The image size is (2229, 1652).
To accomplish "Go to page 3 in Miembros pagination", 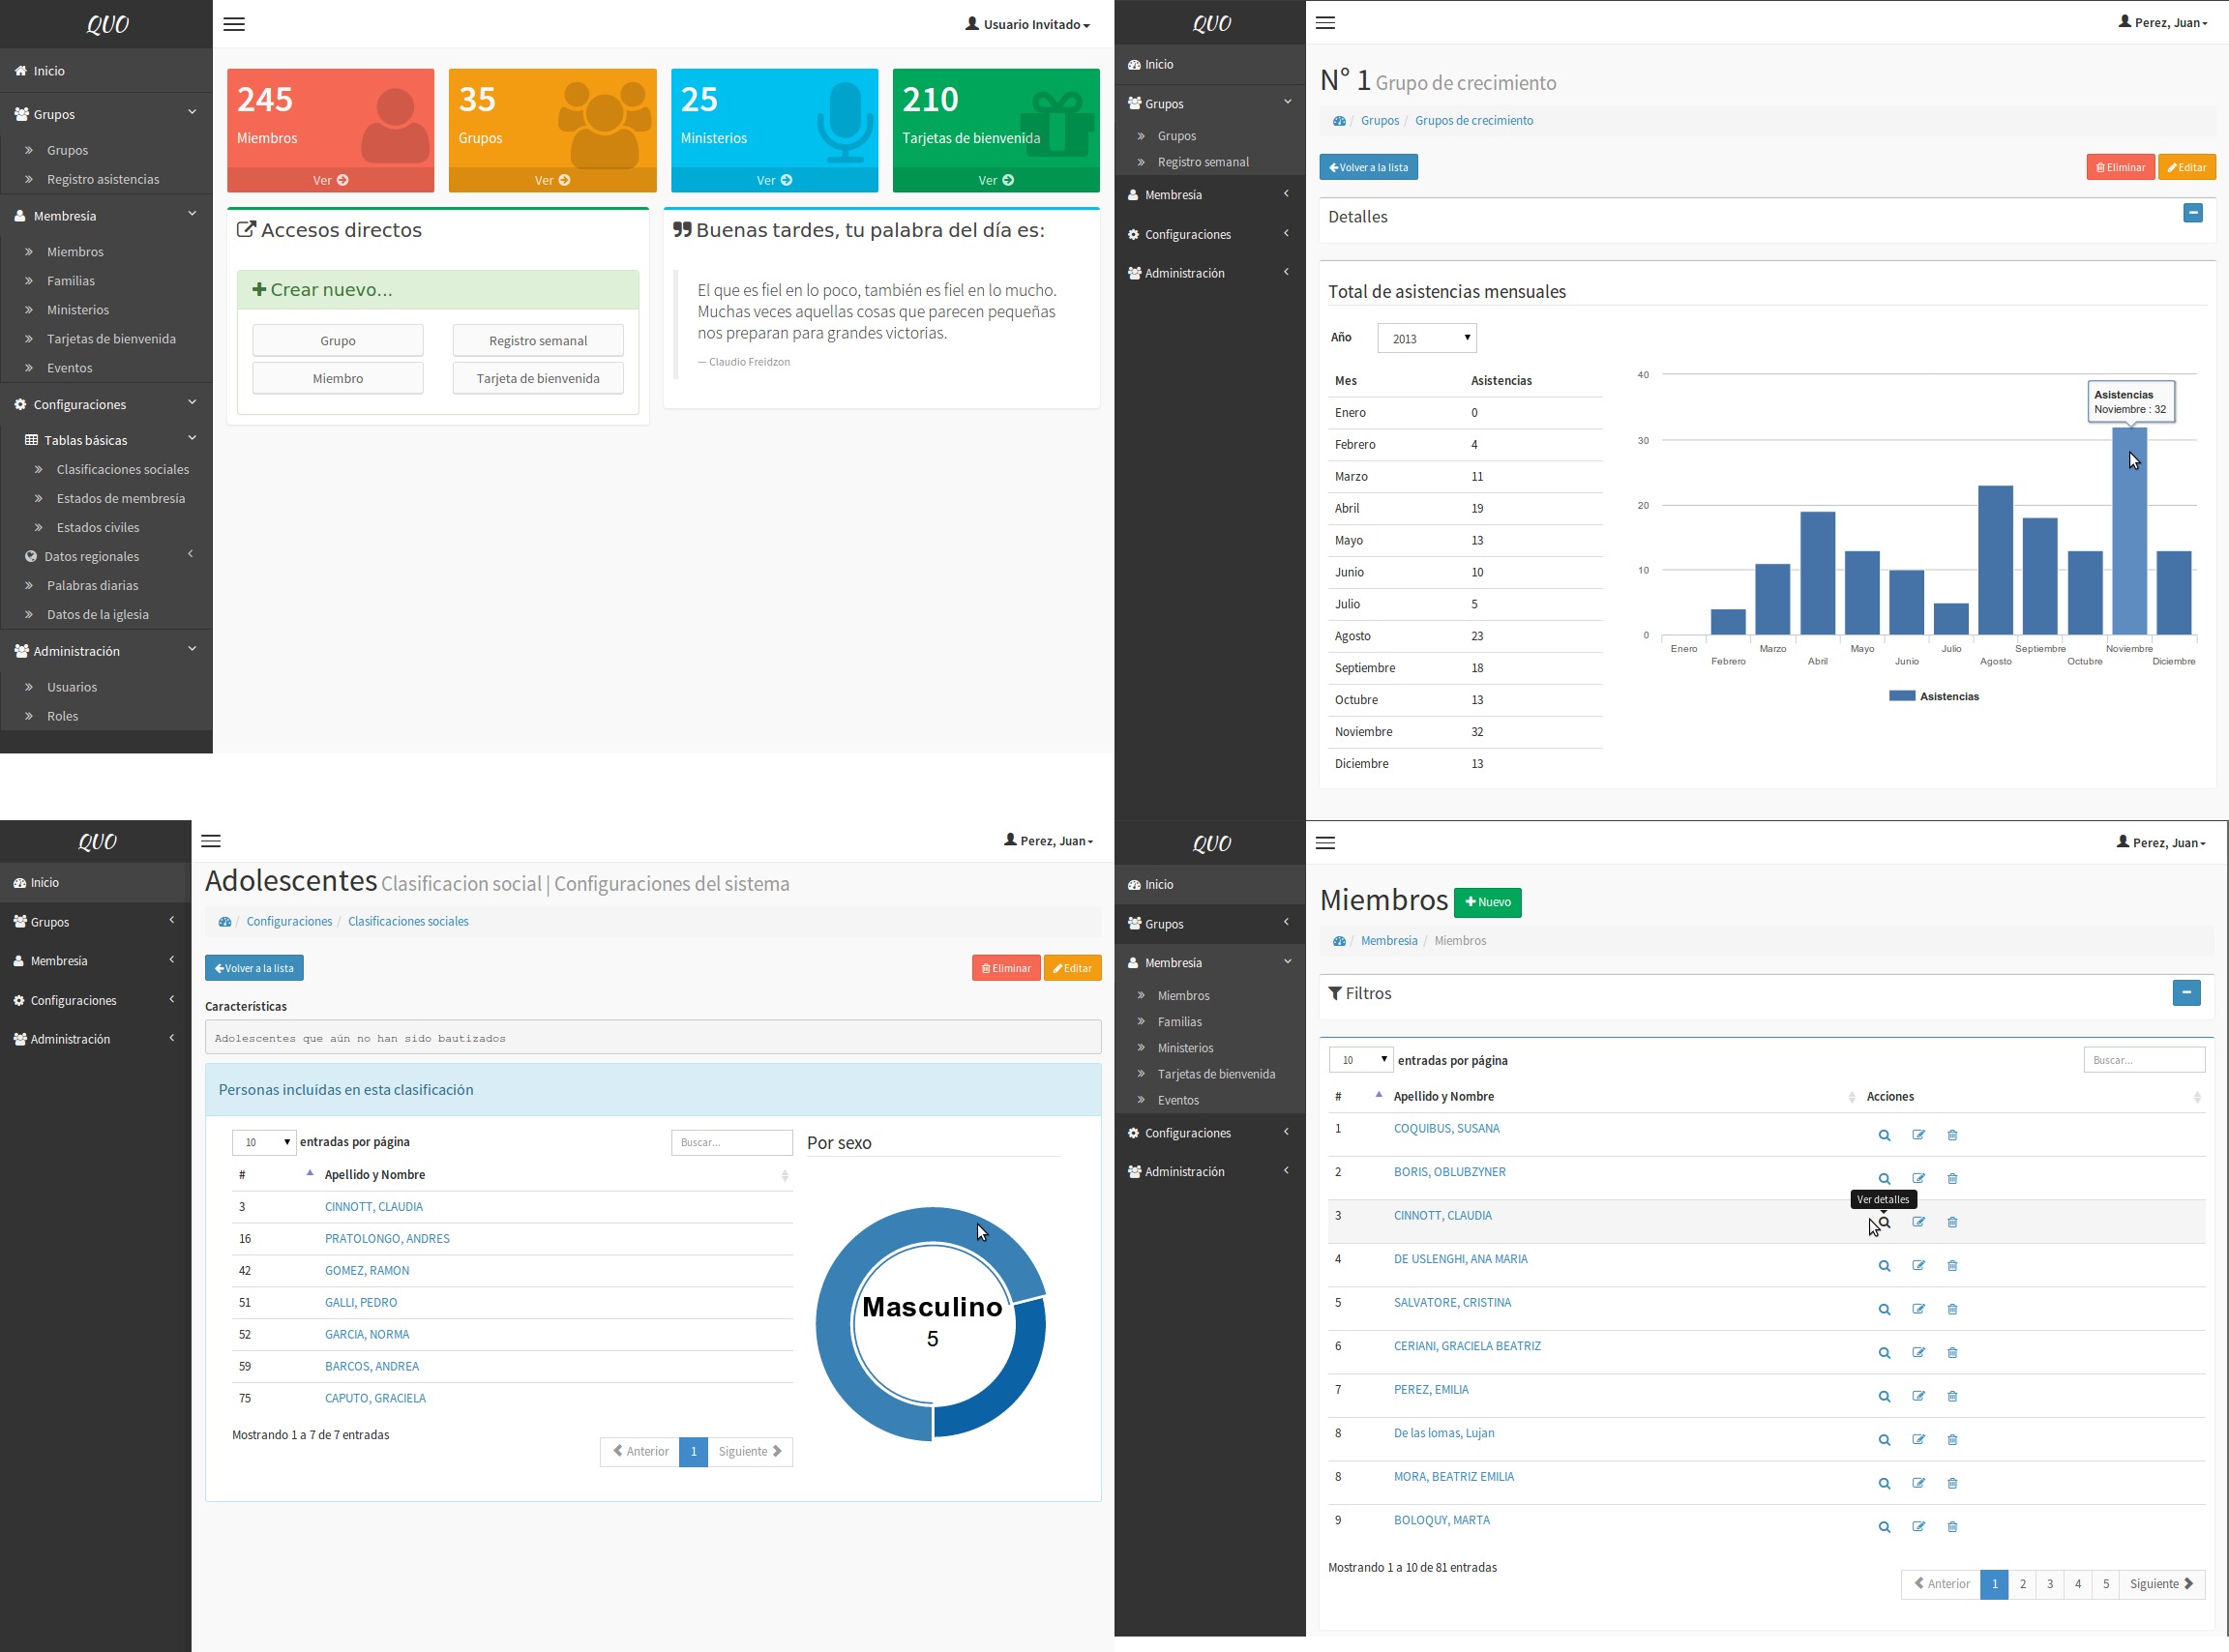I will coord(2050,1584).
